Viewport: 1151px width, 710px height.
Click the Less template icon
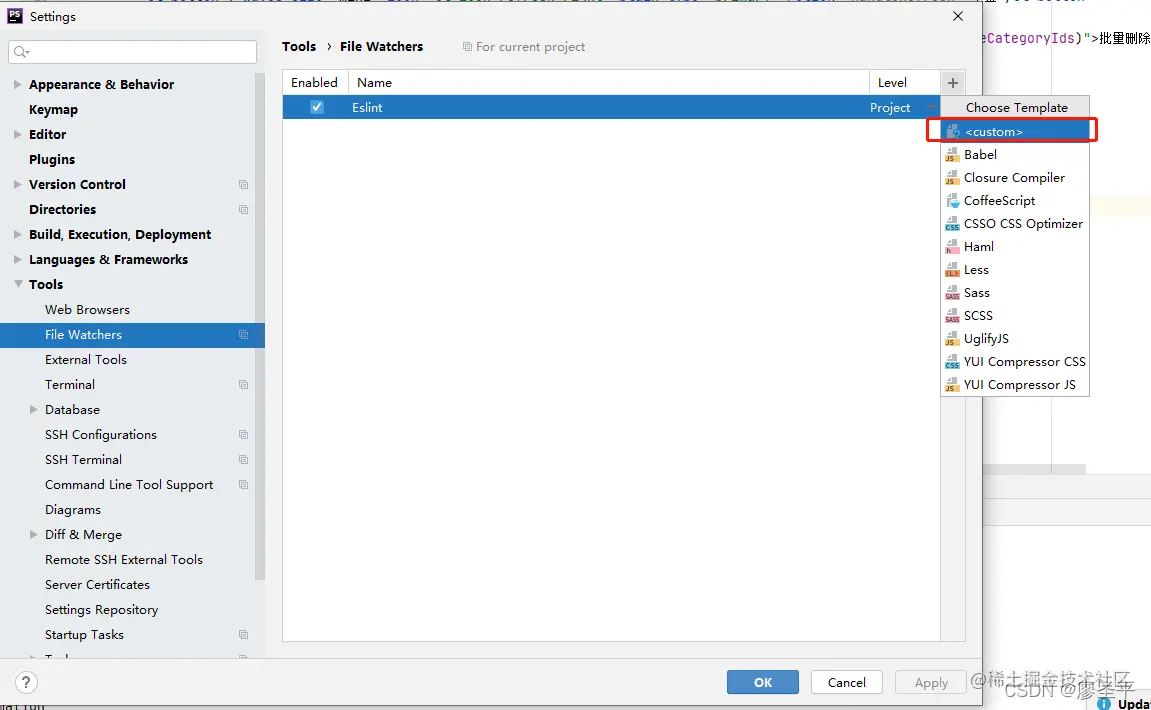952,269
